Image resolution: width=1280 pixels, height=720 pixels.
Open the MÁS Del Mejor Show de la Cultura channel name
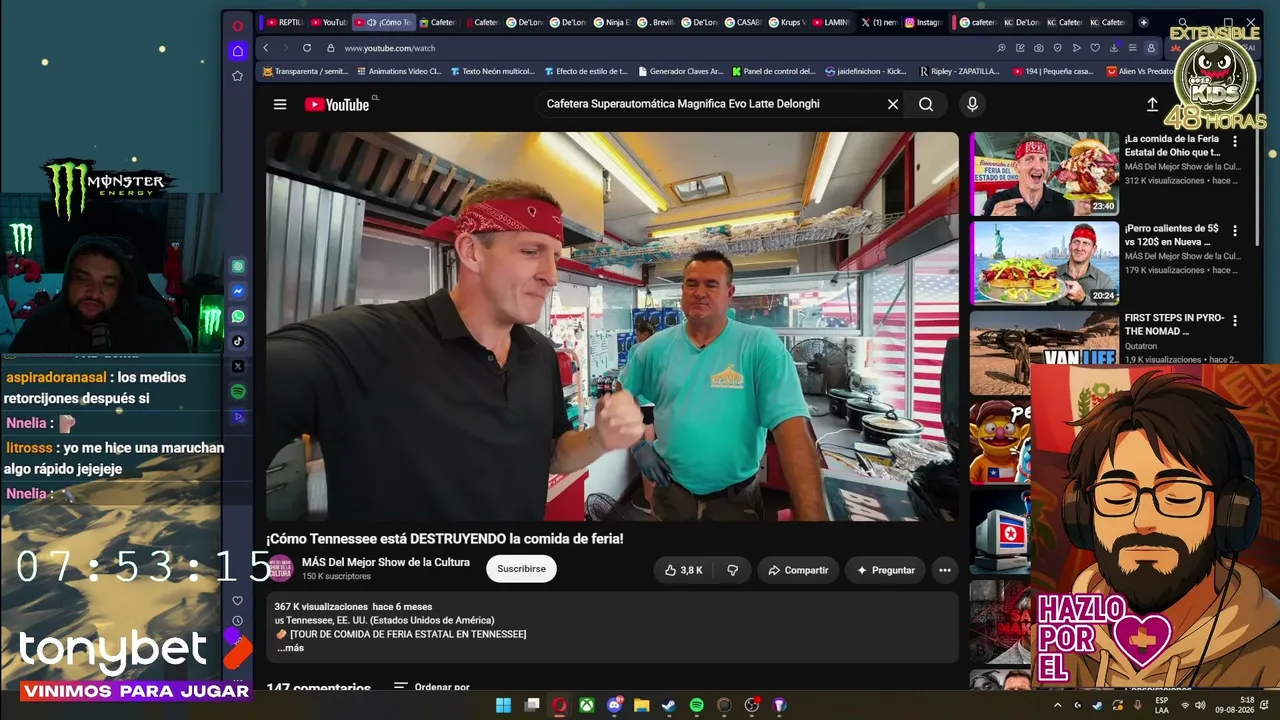pyautogui.click(x=386, y=562)
